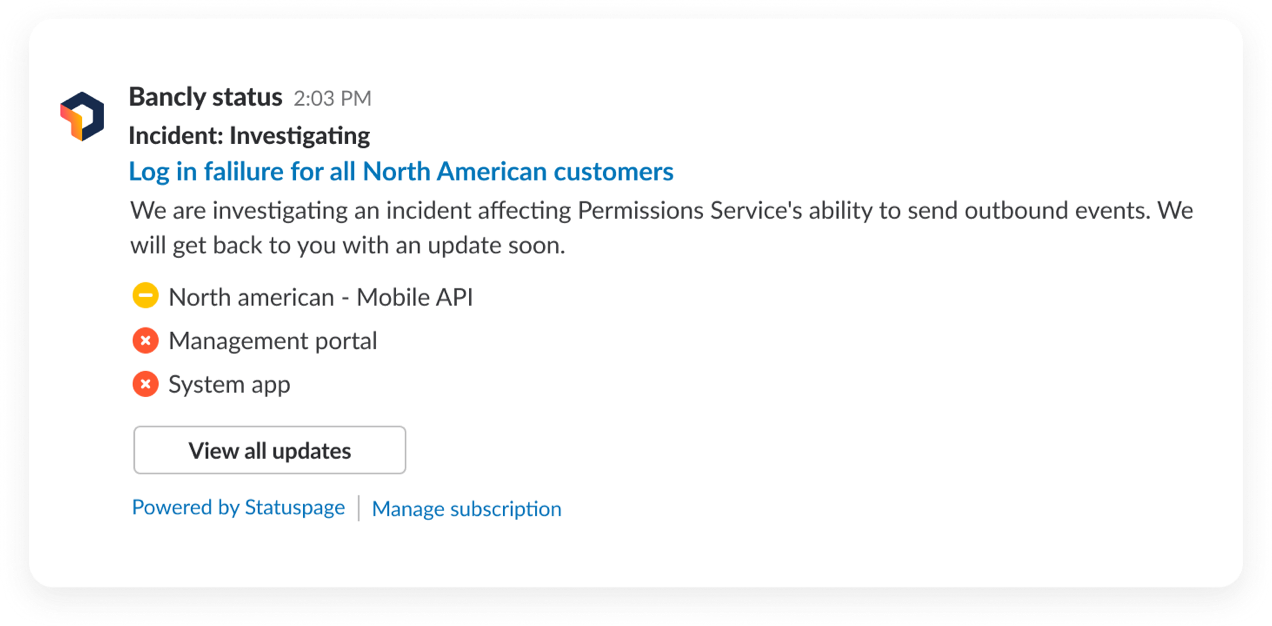Select the North american - Mobile API status indicator
This screenshot has height=626, width=1272.
pyautogui.click(x=145, y=295)
